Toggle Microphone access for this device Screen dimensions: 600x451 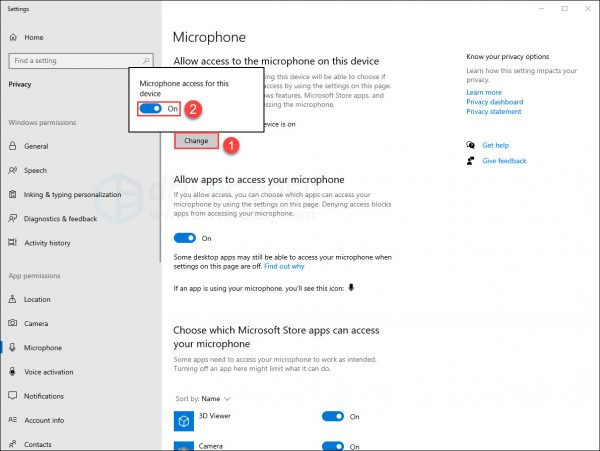[150, 108]
